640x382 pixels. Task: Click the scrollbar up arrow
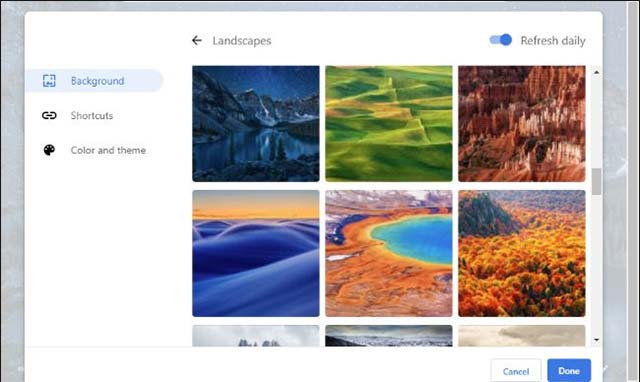point(596,72)
